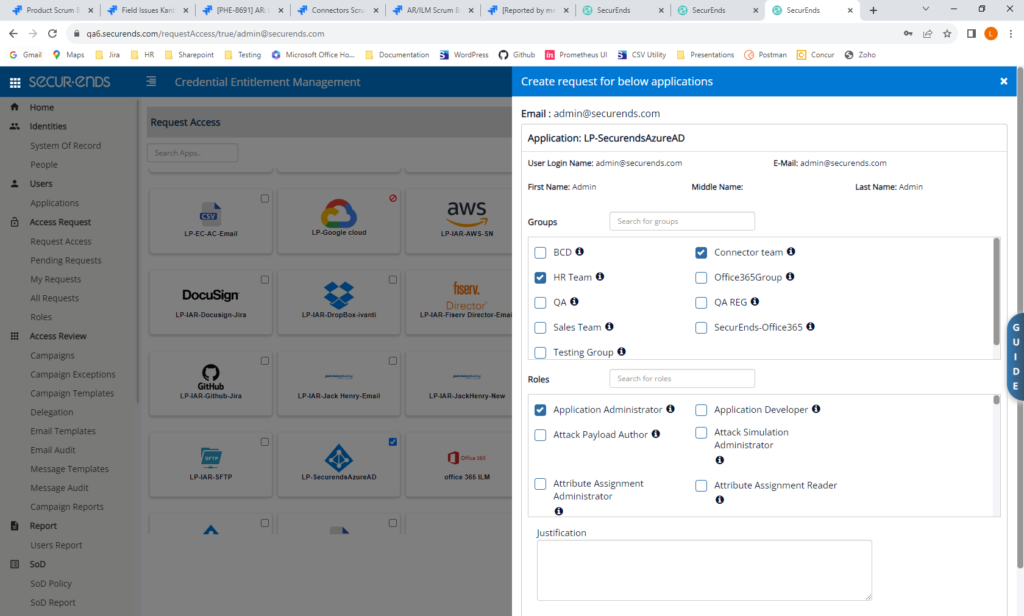1024x616 pixels.
Task: Click the info icon beside Attack Payload Author
Action: (656, 434)
